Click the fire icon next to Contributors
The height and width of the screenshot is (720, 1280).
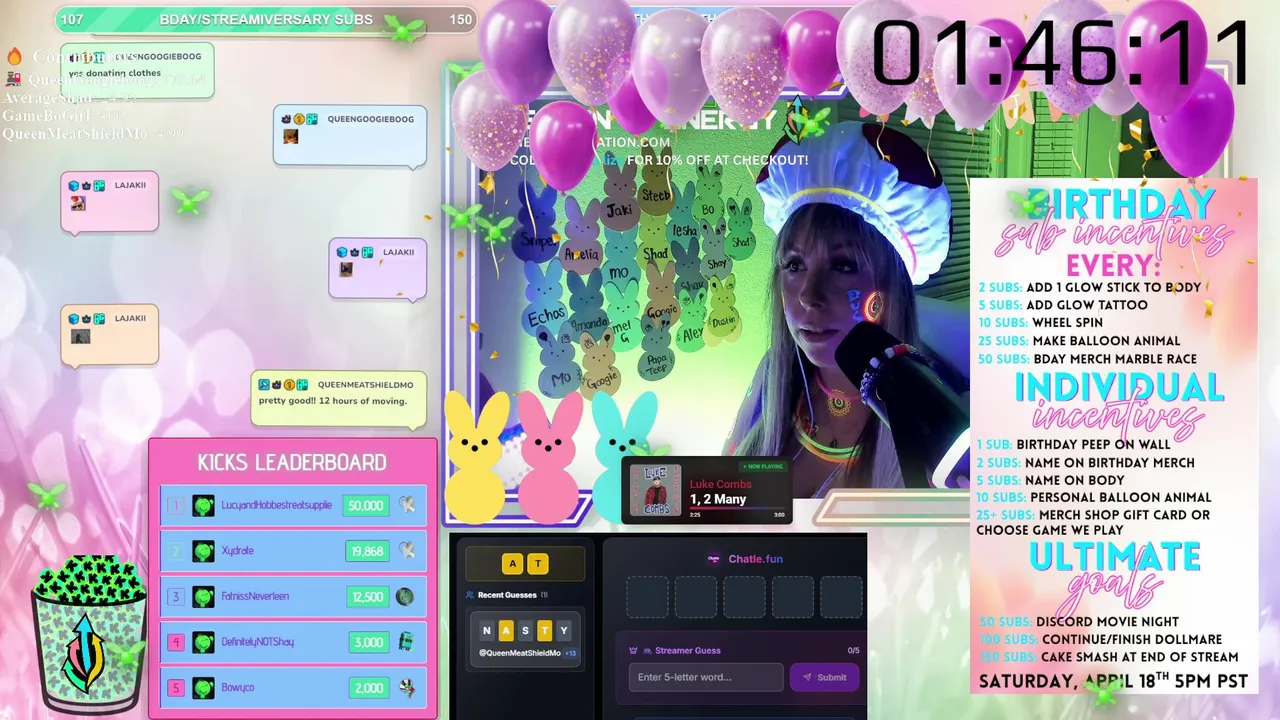14,57
